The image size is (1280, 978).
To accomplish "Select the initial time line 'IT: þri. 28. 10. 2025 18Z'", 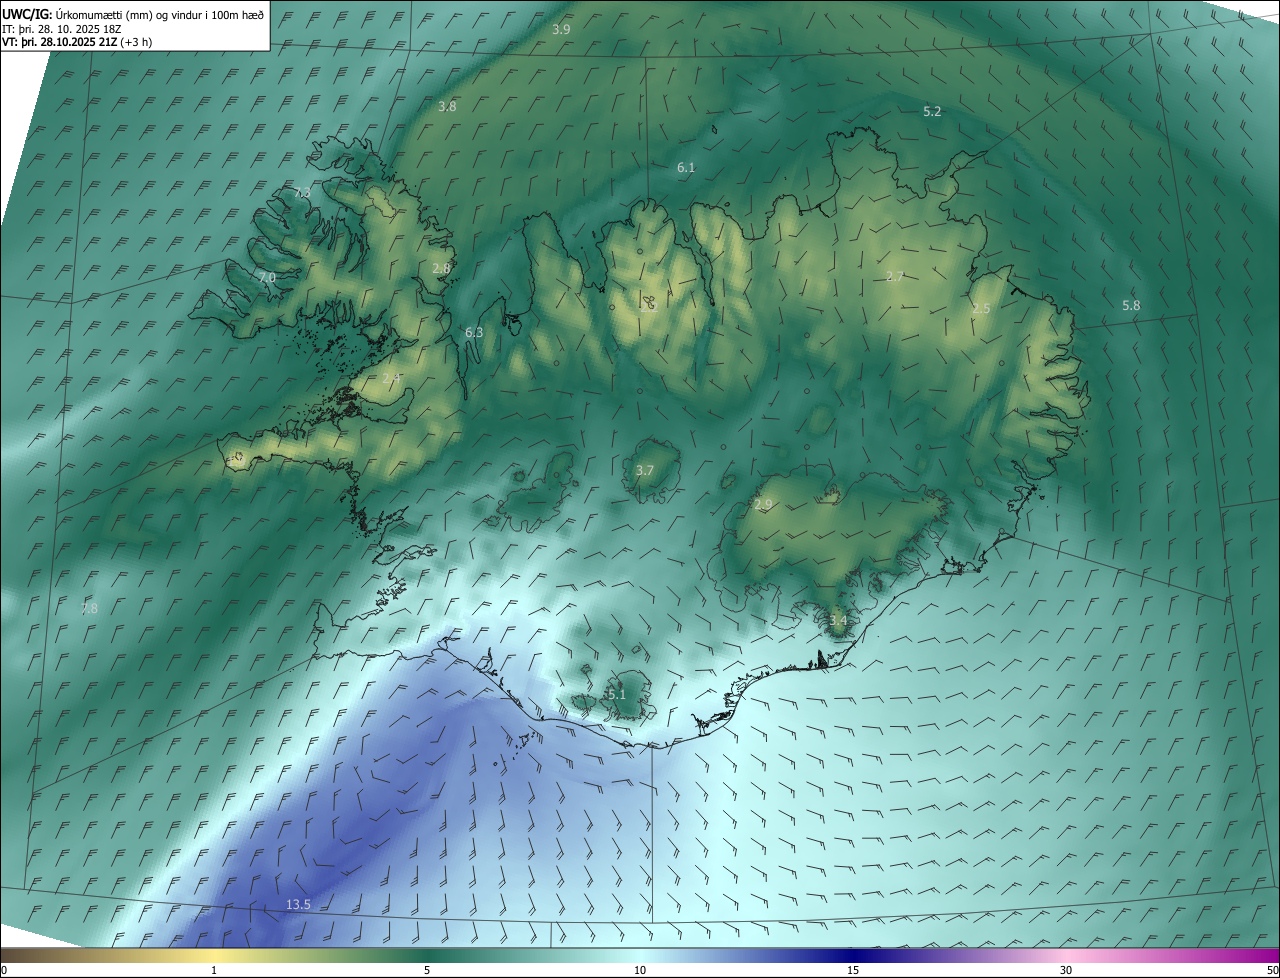I will click(62, 29).
